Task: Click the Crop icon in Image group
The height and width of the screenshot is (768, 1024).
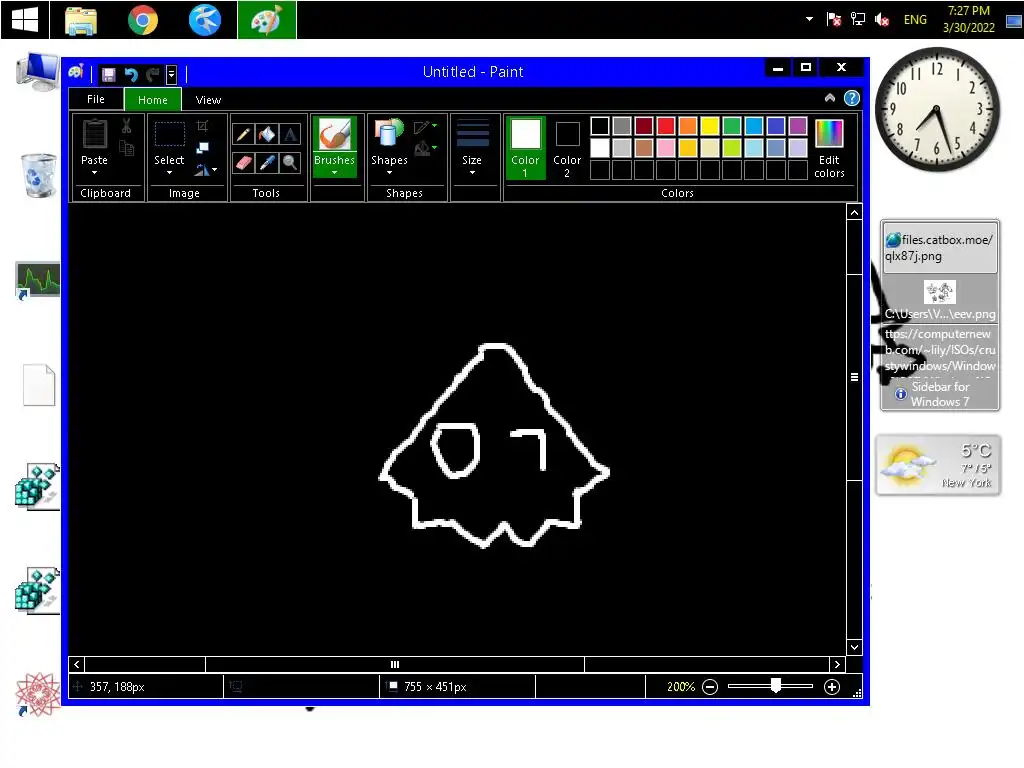Action: 202,126
